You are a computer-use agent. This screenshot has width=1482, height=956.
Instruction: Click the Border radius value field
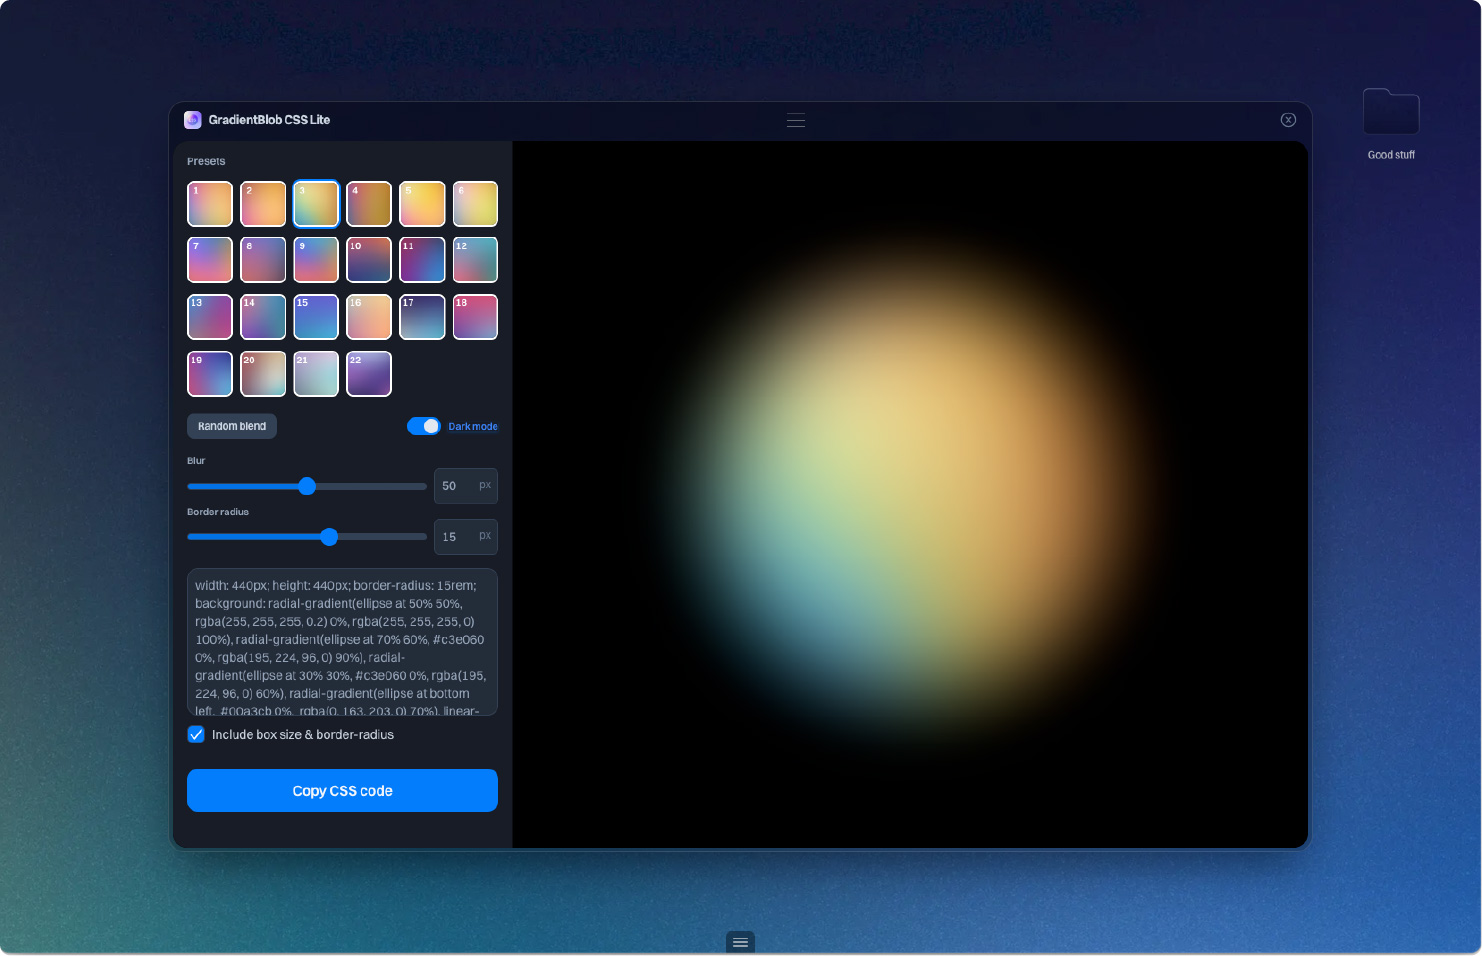pyautogui.click(x=458, y=537)
